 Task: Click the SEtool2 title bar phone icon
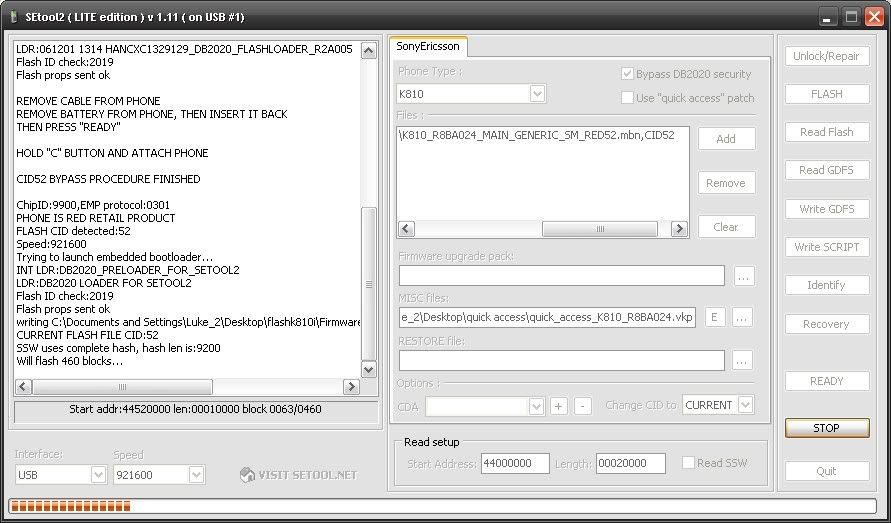[13, 16]
